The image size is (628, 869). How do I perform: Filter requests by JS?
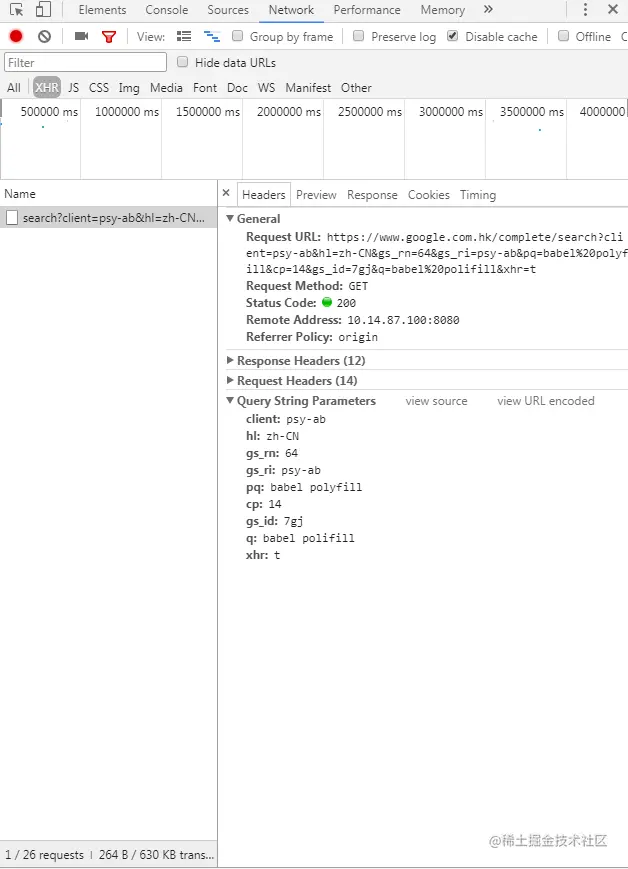coord(74,88)
